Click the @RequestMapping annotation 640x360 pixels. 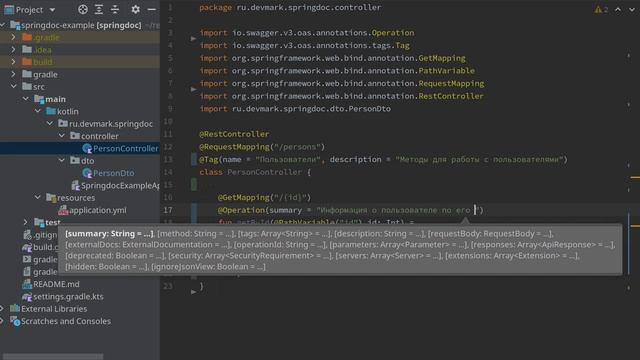tap(235, 147)
